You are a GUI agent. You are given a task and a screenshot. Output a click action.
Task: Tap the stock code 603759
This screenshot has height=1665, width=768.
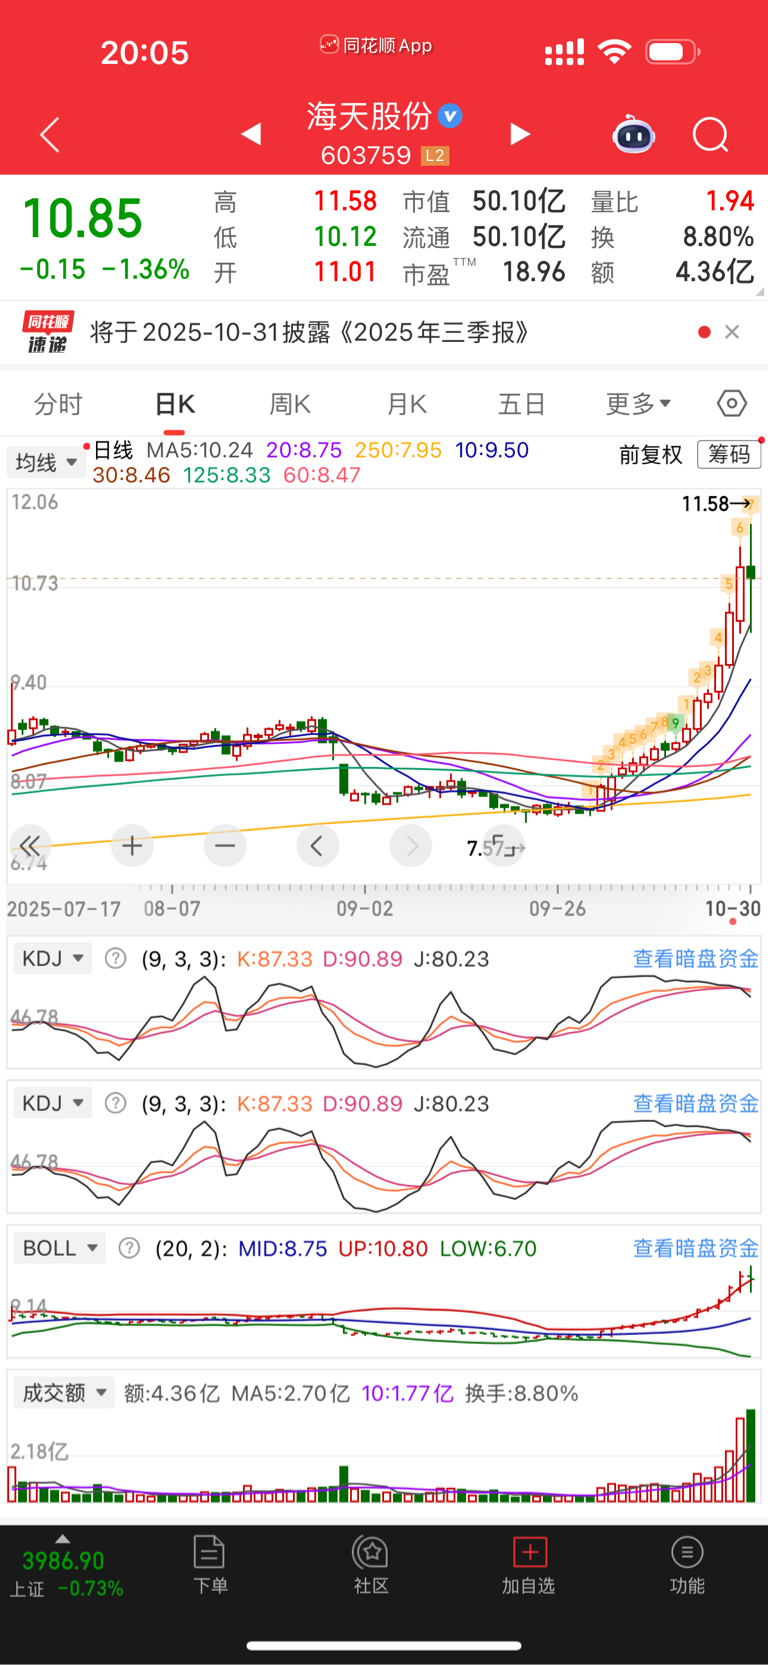click(366, 155)
